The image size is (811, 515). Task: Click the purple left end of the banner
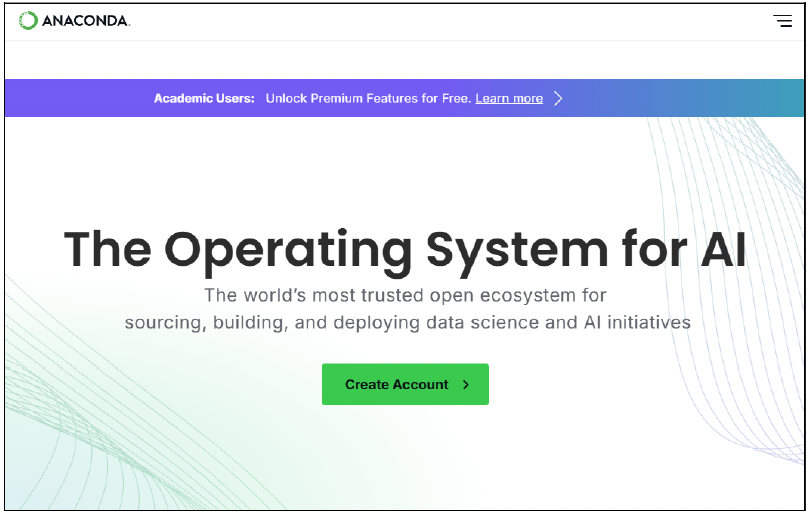pyautogui.click(x=60, y=98)
